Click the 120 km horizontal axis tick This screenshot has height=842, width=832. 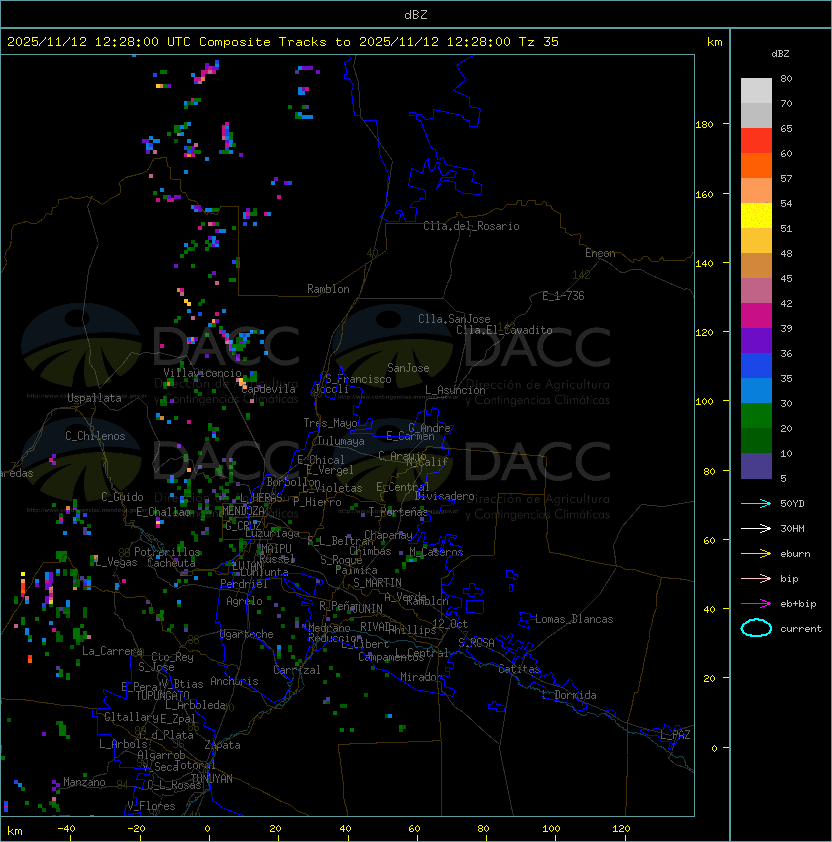[621, 829]
